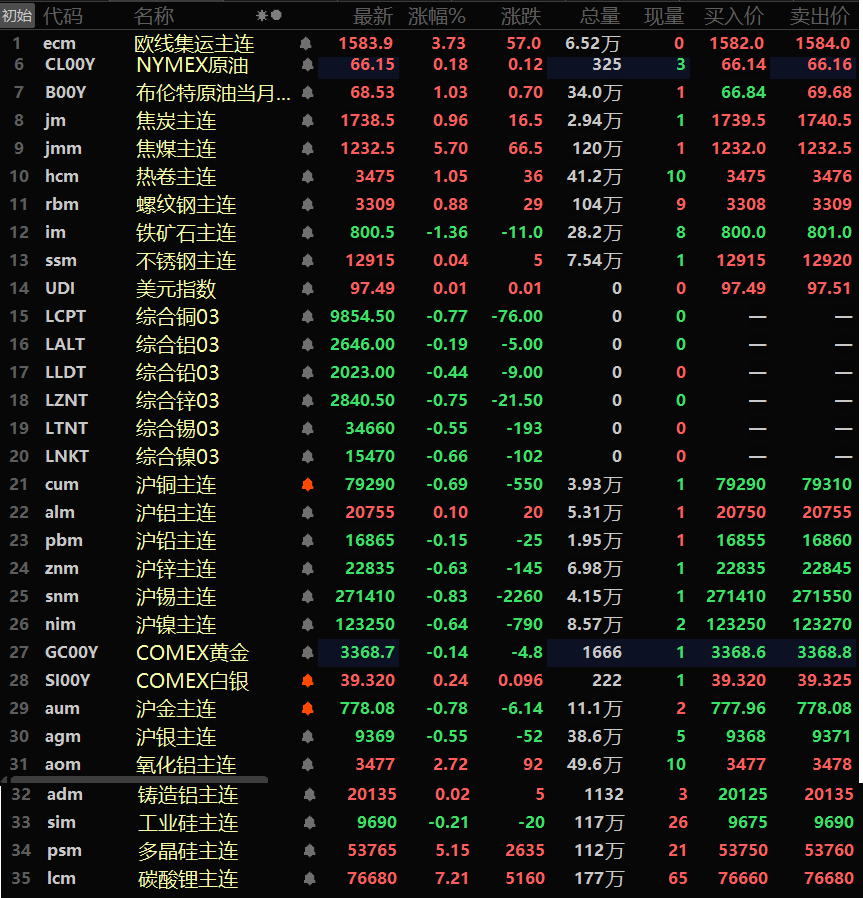Click the bell icon for 碳酸锂主连

pos(309,879)
